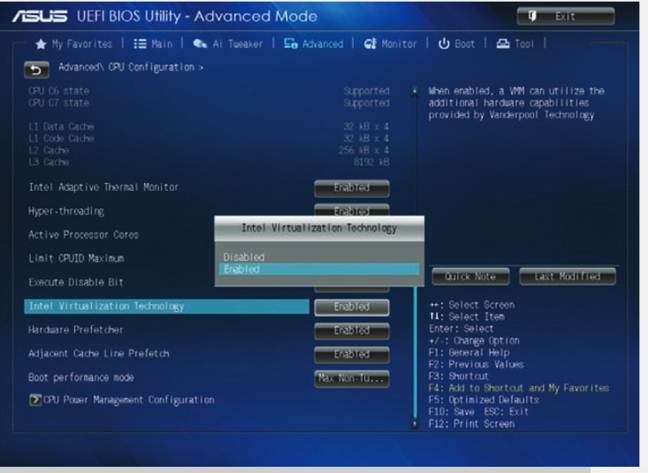Click the F10: Save ESC: Exit hint
This screenshot has width=648, height=473.
click(x=479, y=412)
